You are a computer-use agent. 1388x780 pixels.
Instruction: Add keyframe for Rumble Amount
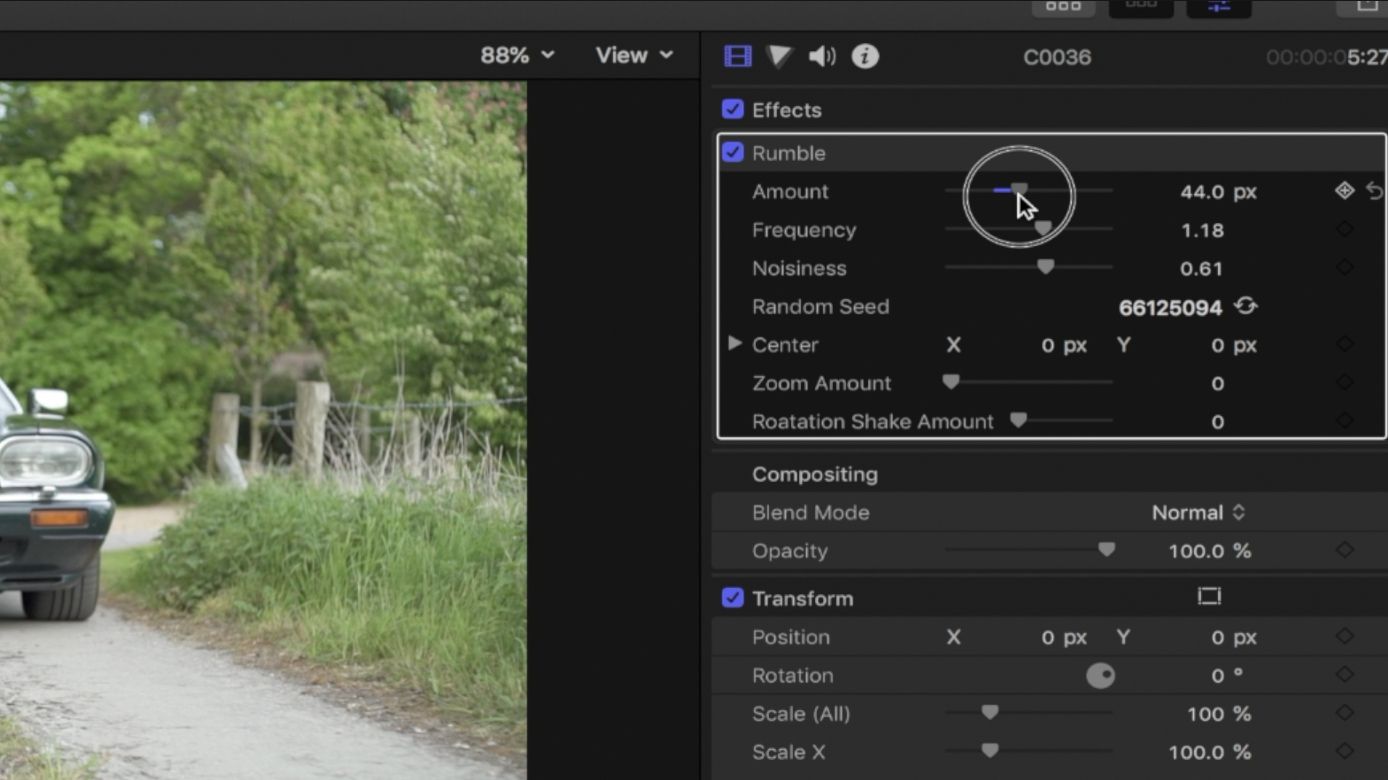[x=1344, y=191]
